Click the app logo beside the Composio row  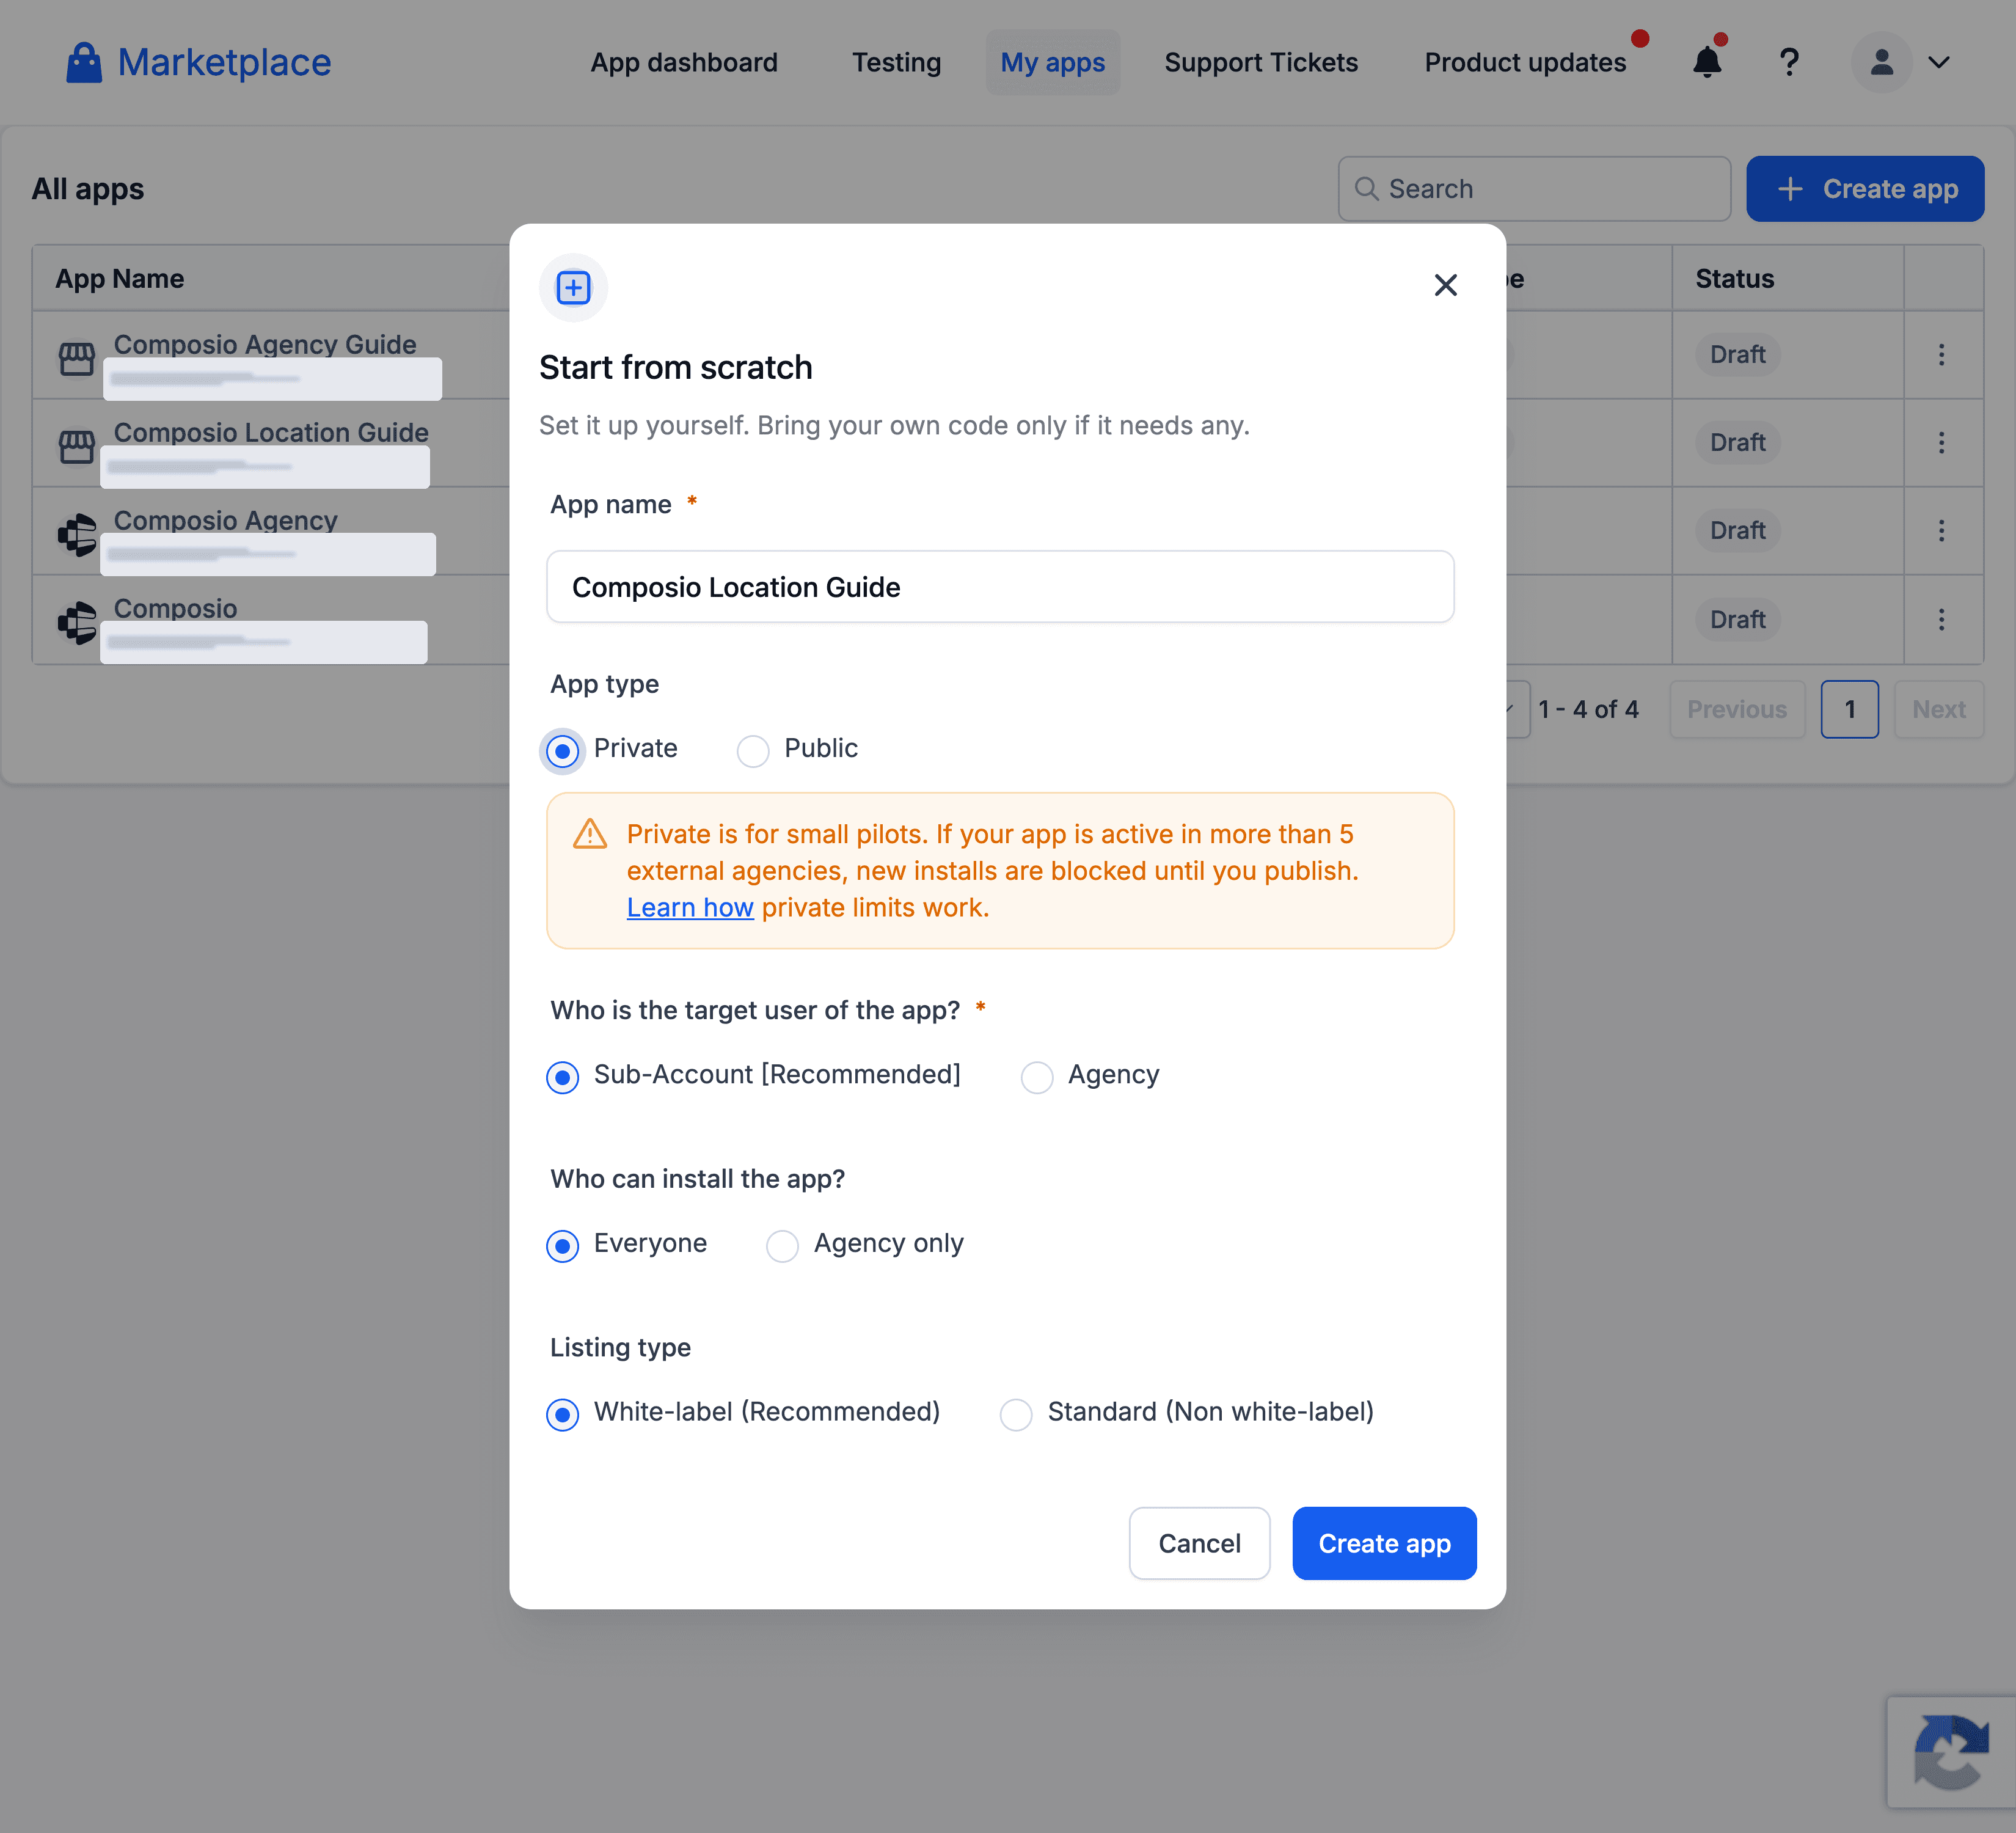coord(77,622)
